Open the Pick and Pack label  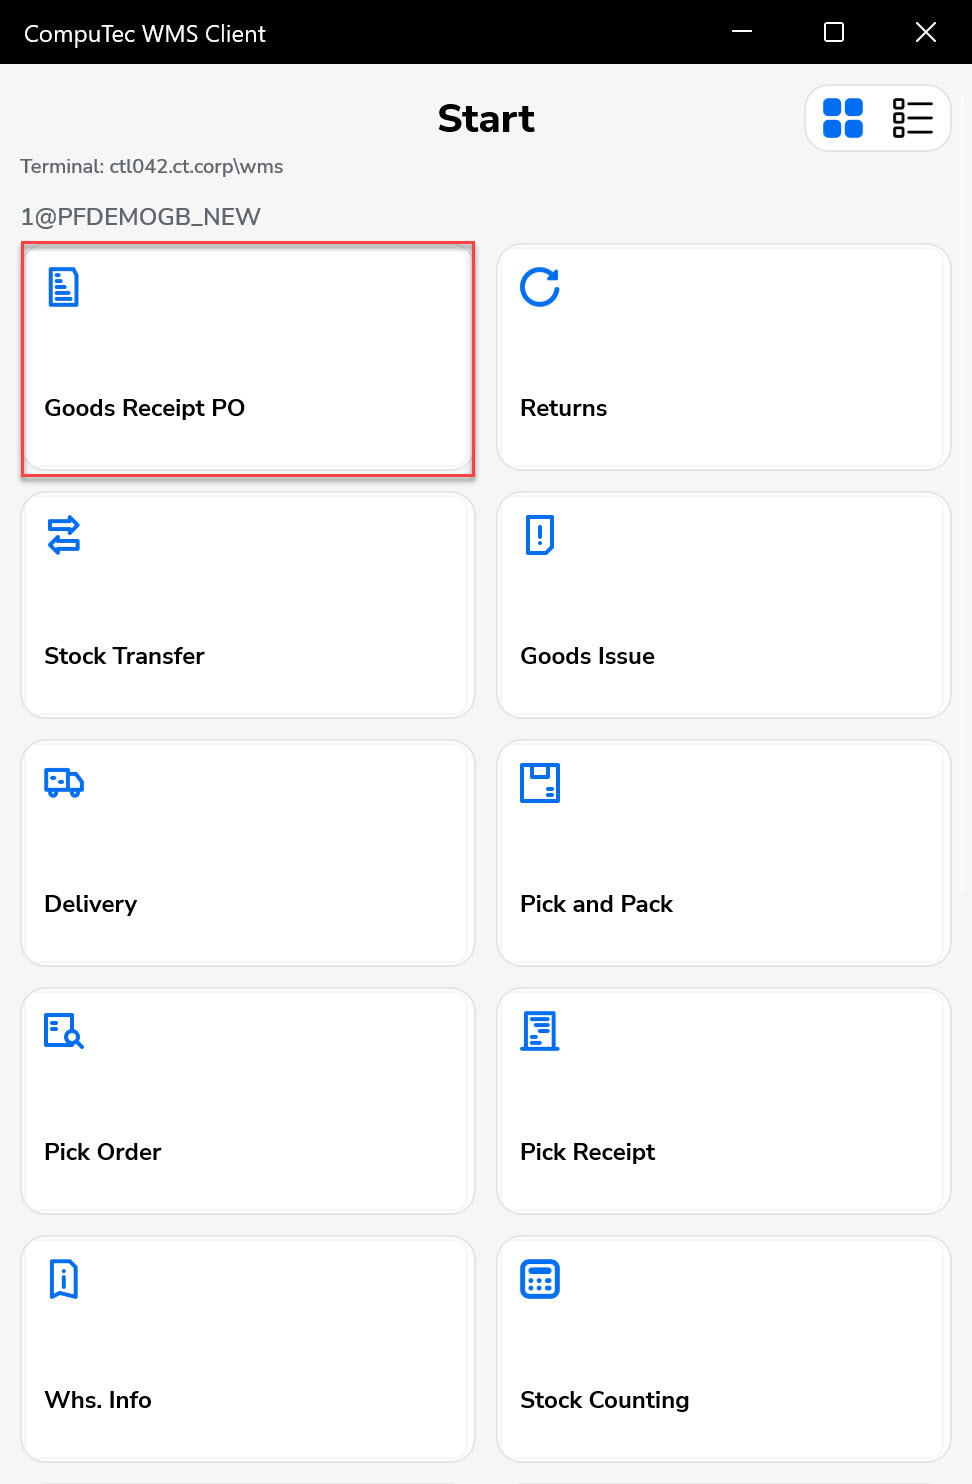pos(597,904)
